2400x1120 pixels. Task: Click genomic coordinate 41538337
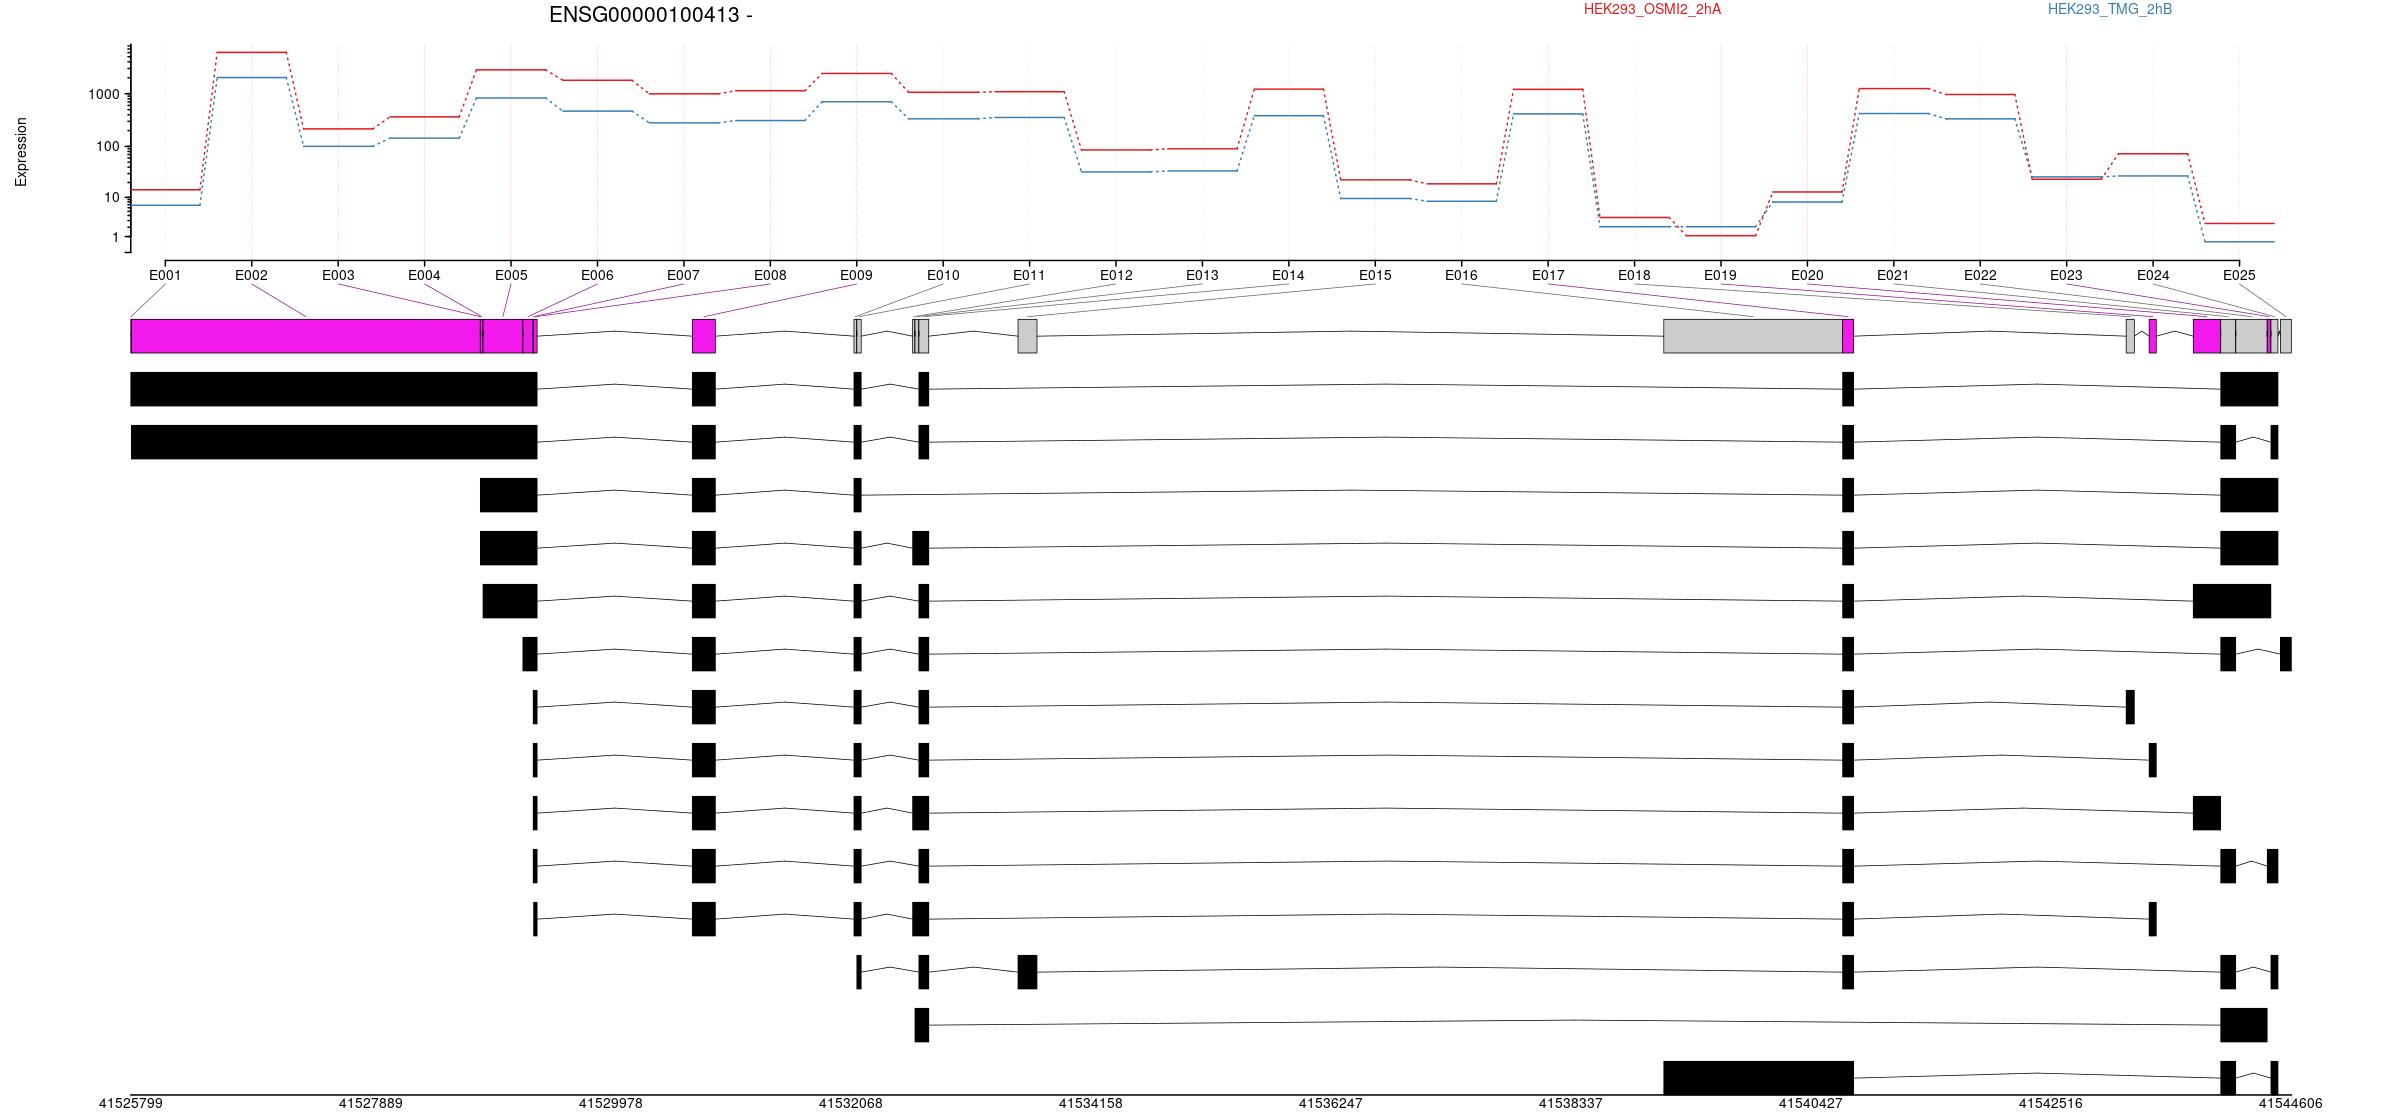1571,1104
